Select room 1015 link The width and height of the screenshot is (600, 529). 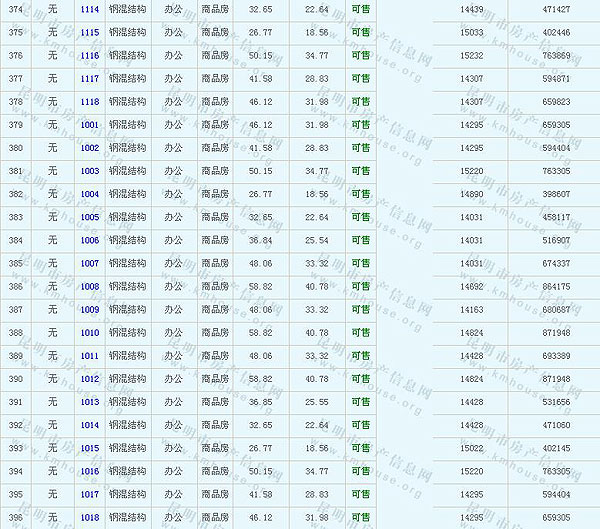click(x=90, y=448)
